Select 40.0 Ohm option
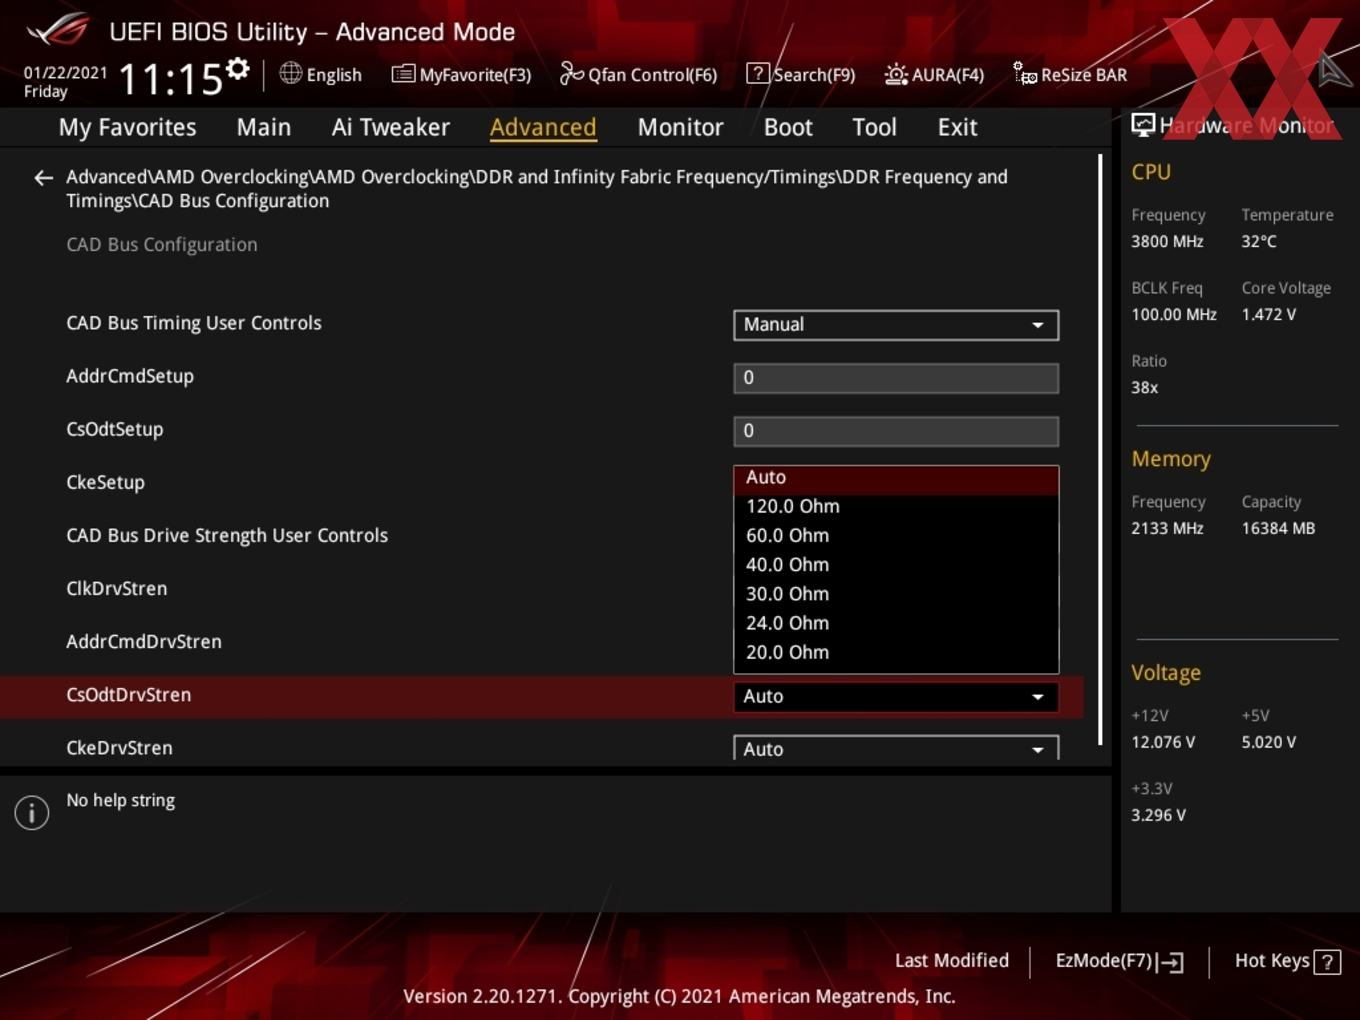The image size is (1360, 1020). [x=896, y=565]
